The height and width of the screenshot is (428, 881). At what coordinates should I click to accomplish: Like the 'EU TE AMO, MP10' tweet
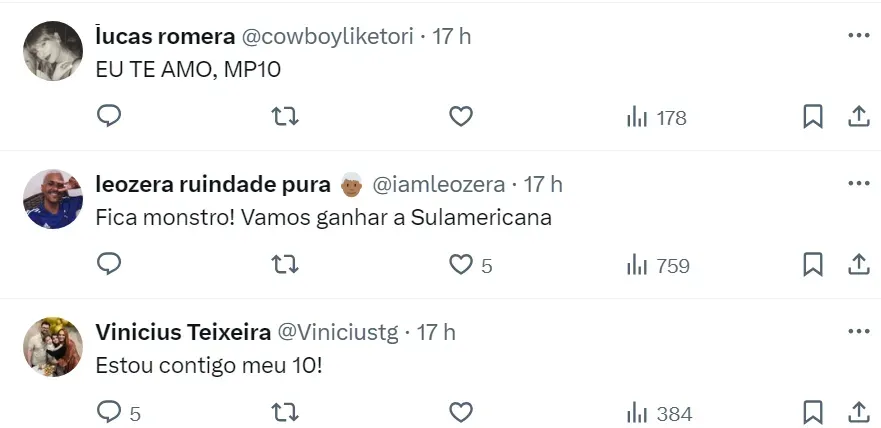pyautogui.click(x=460, y=117)
